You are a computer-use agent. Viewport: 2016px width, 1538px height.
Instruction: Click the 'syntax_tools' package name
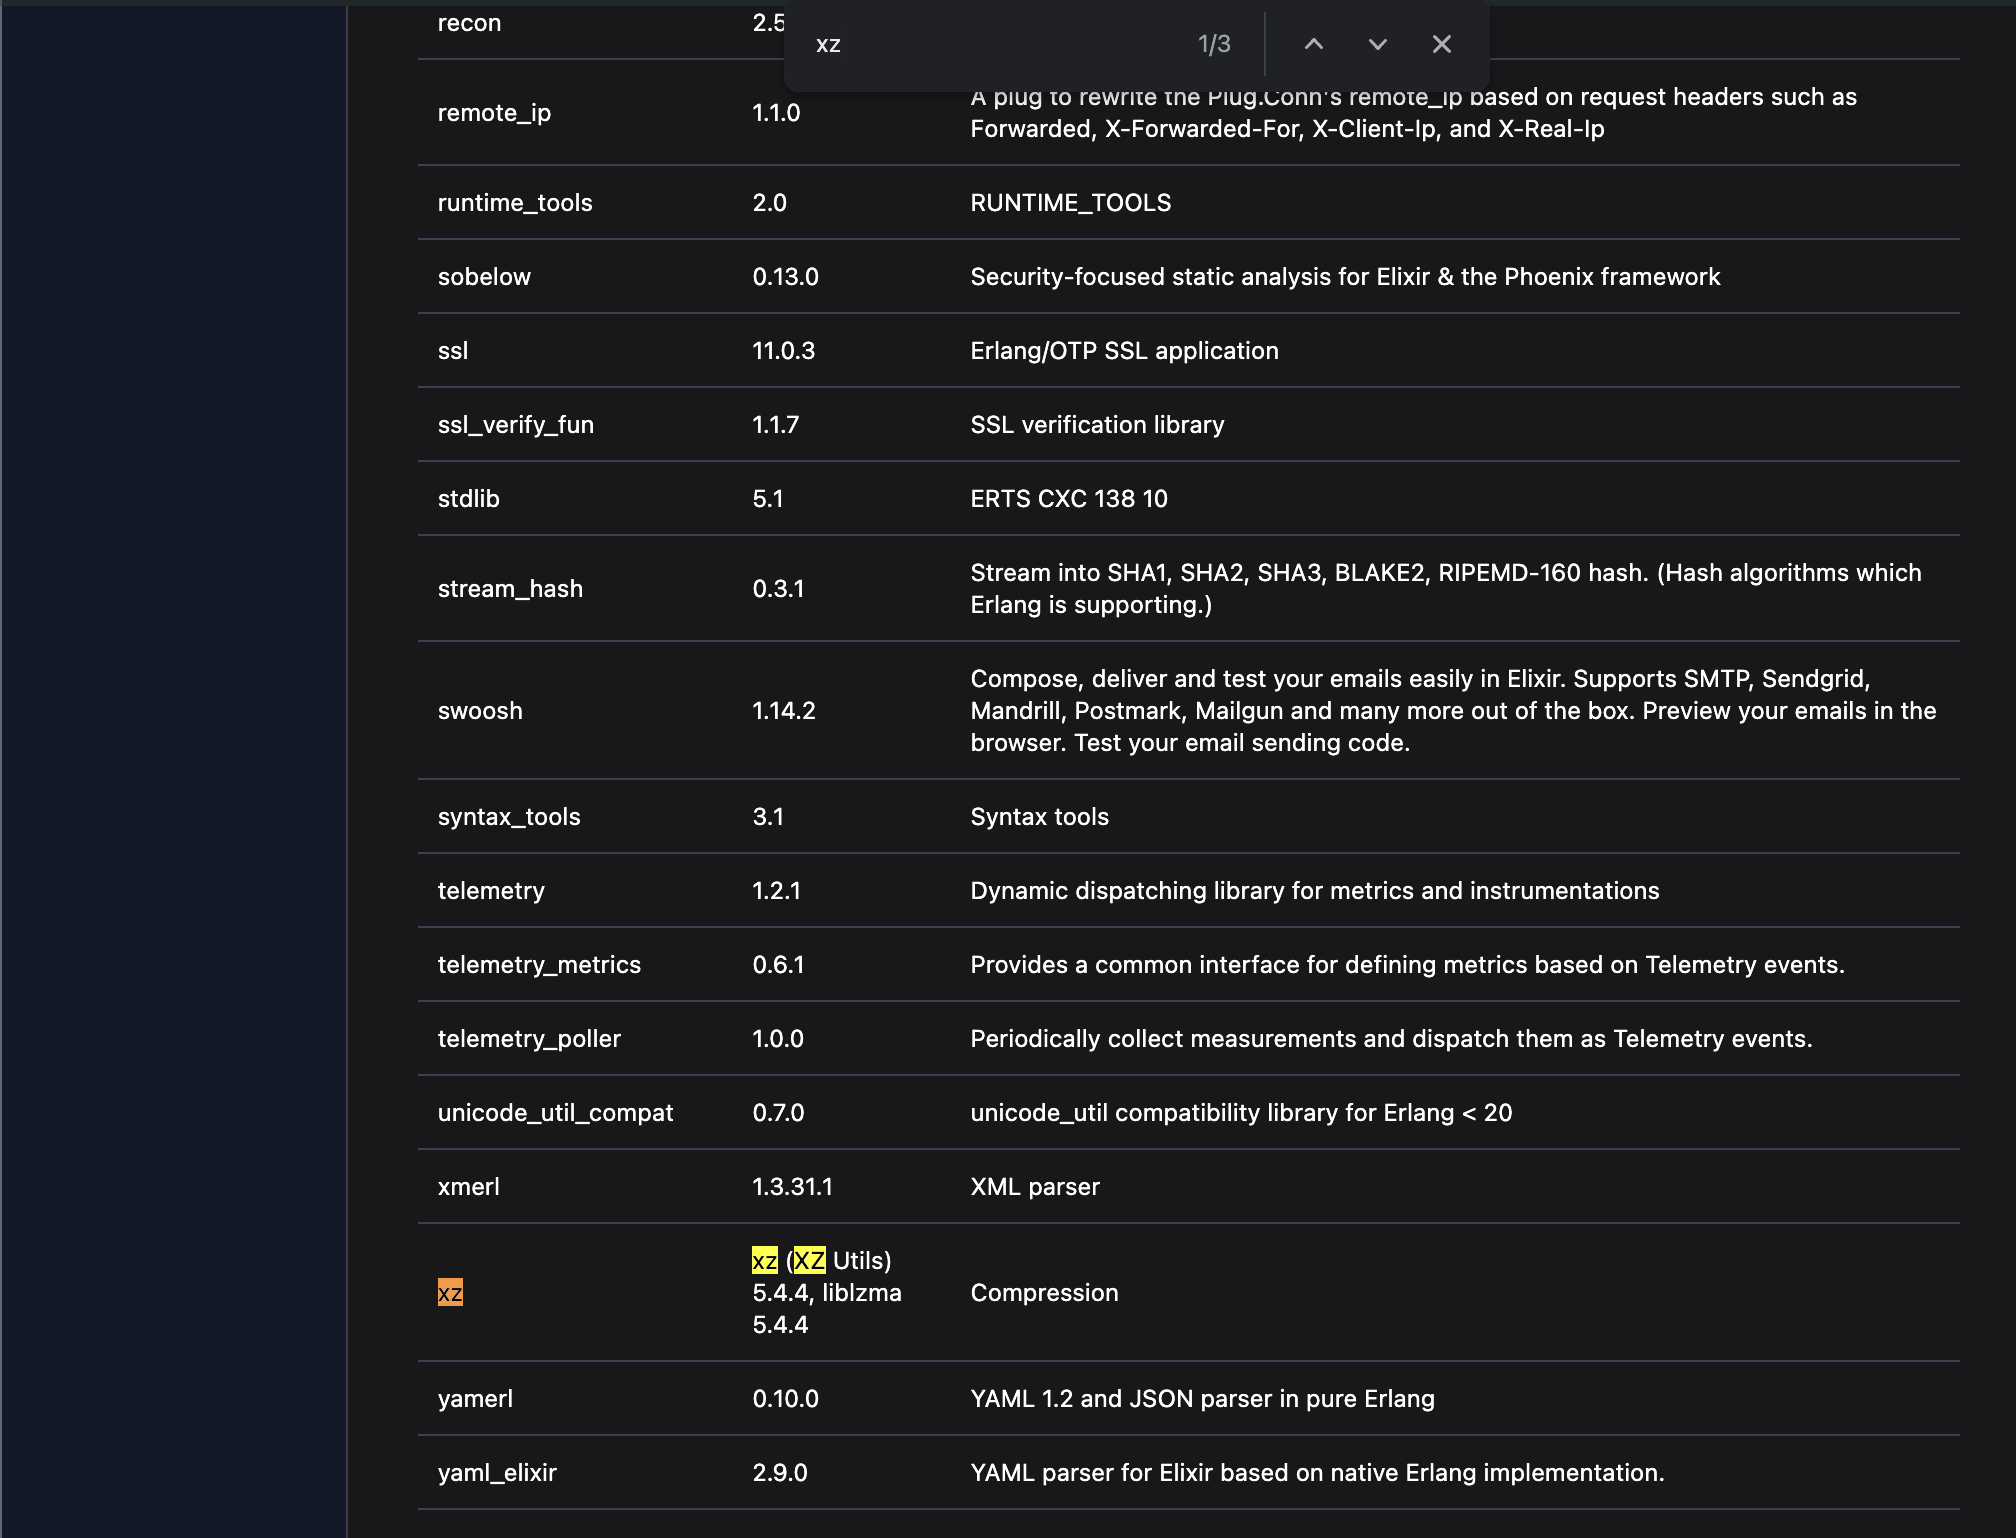click(509, 817)
